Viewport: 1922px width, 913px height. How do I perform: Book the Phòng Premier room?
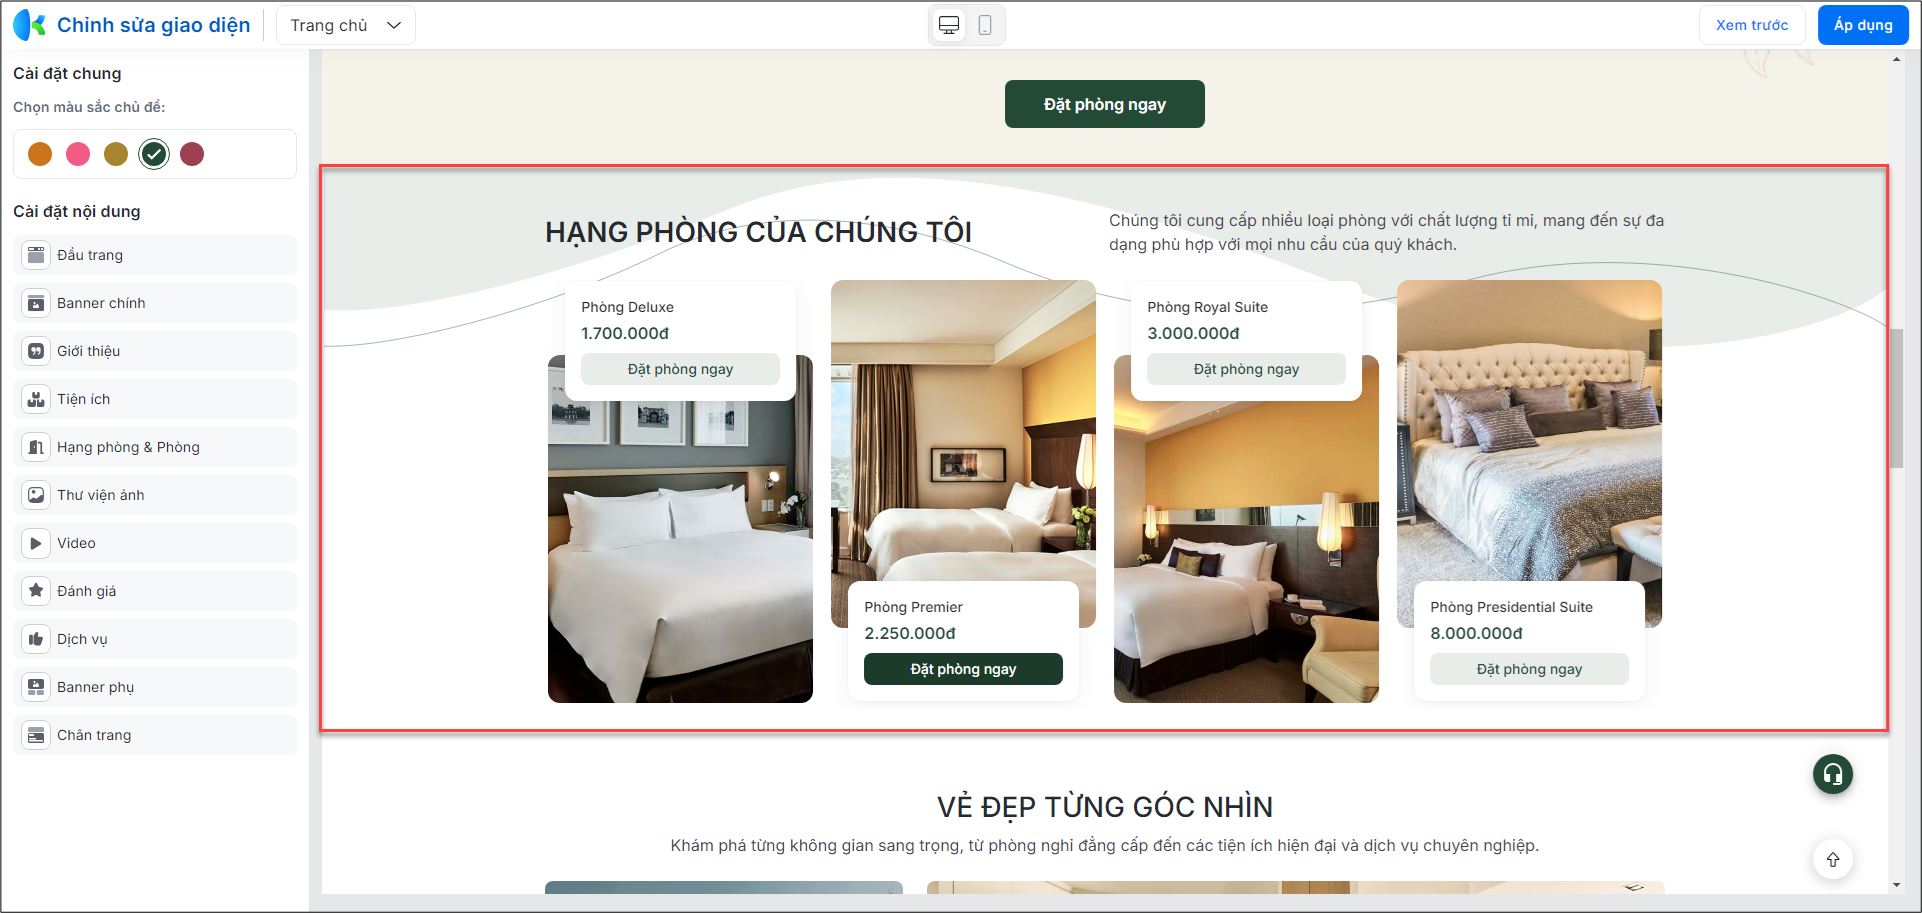click(963, 669)
